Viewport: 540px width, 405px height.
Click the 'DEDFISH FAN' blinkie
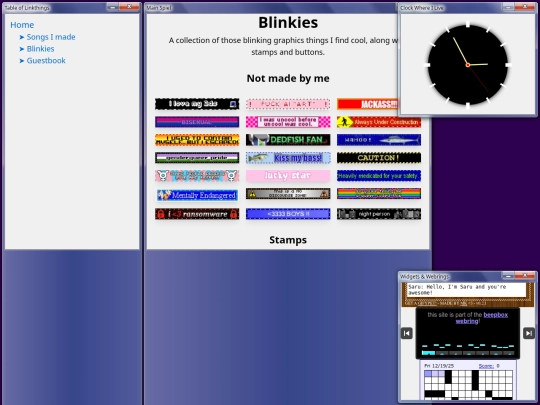click(288, 140)
